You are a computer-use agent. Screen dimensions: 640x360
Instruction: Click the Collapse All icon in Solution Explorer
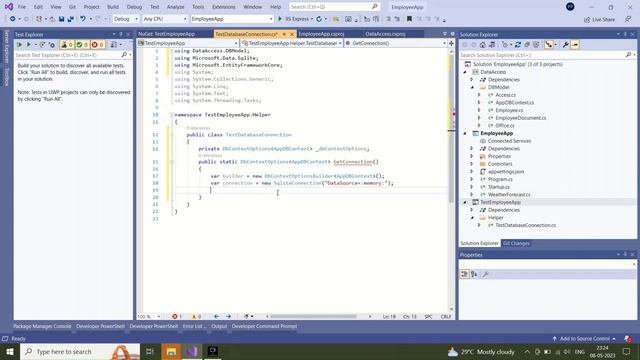click(527, 44)
